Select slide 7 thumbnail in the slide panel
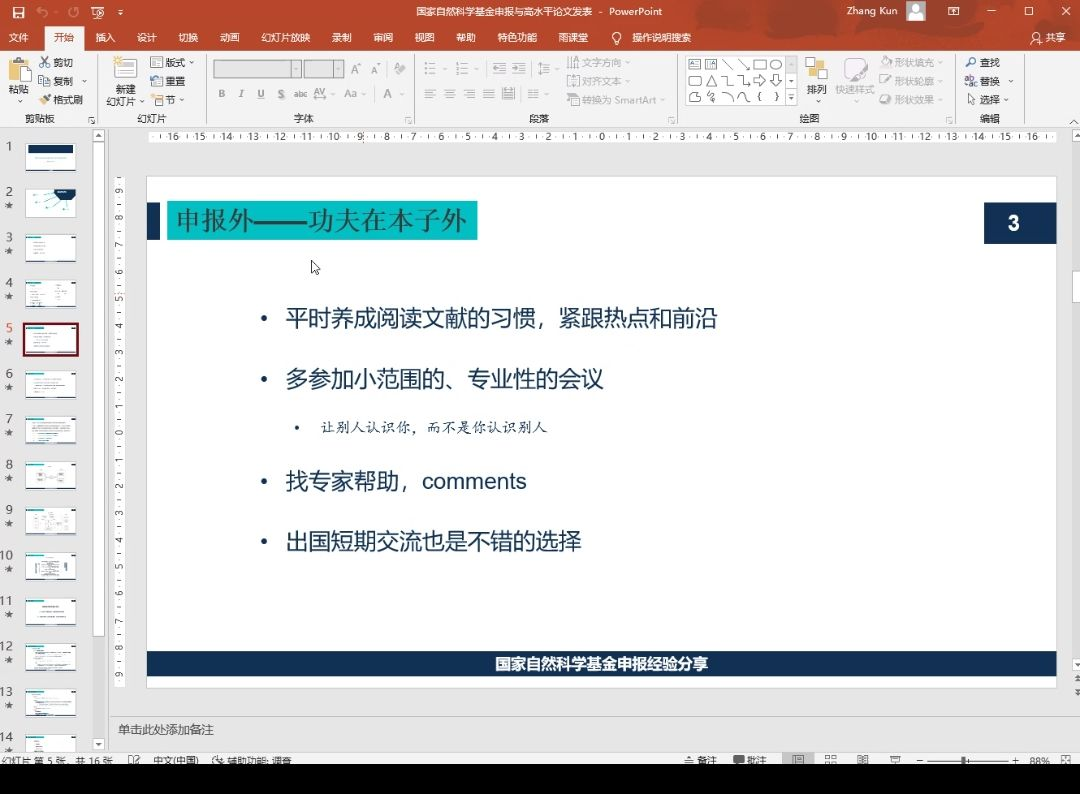1080x794 pixels. pos(50,430)
